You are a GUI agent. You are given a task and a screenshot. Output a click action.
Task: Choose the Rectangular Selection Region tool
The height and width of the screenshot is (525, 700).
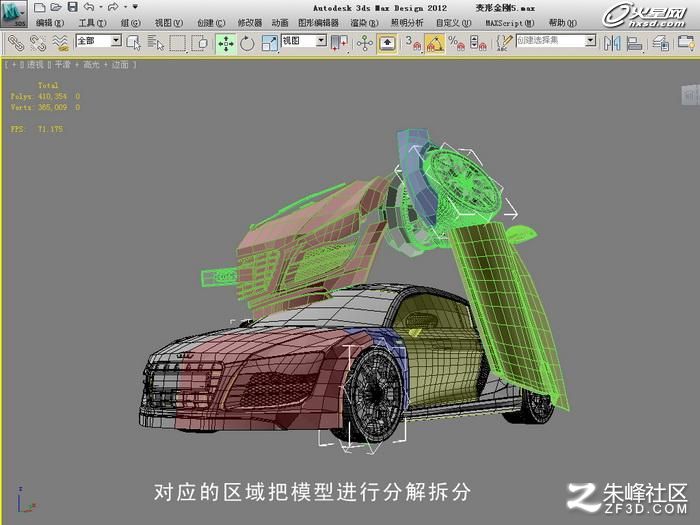tap(178, 43)
